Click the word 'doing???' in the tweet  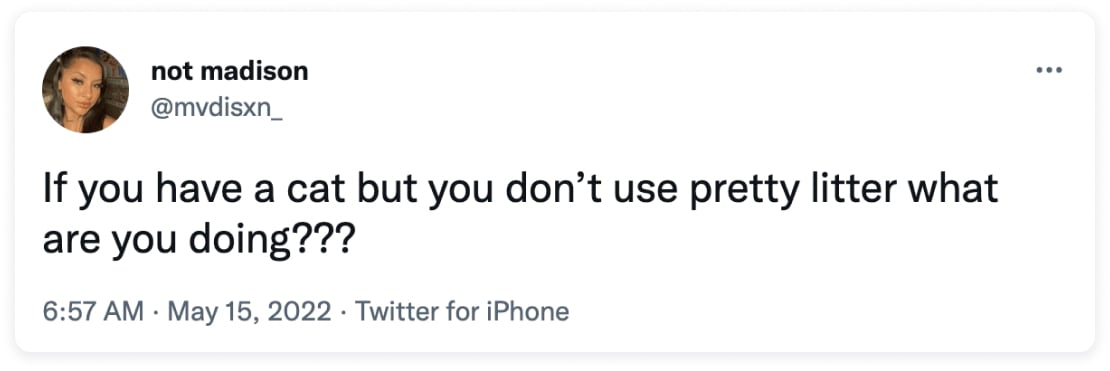268,242
